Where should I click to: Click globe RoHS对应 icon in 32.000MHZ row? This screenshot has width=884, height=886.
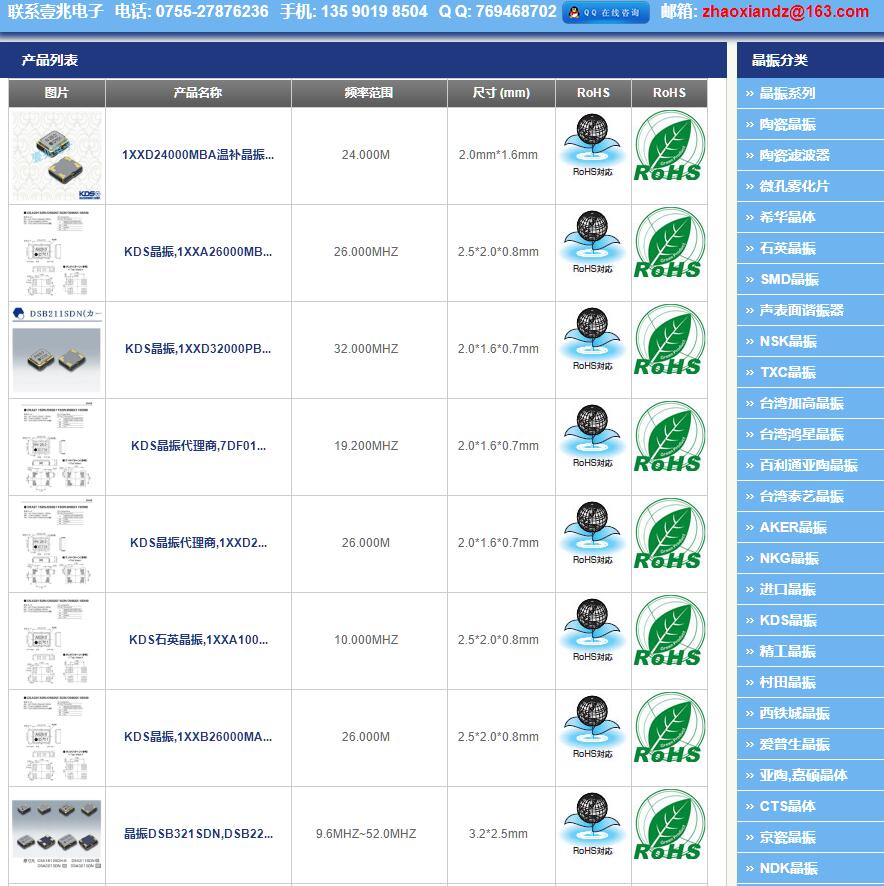pyautogui.click(x=592, y=340)
